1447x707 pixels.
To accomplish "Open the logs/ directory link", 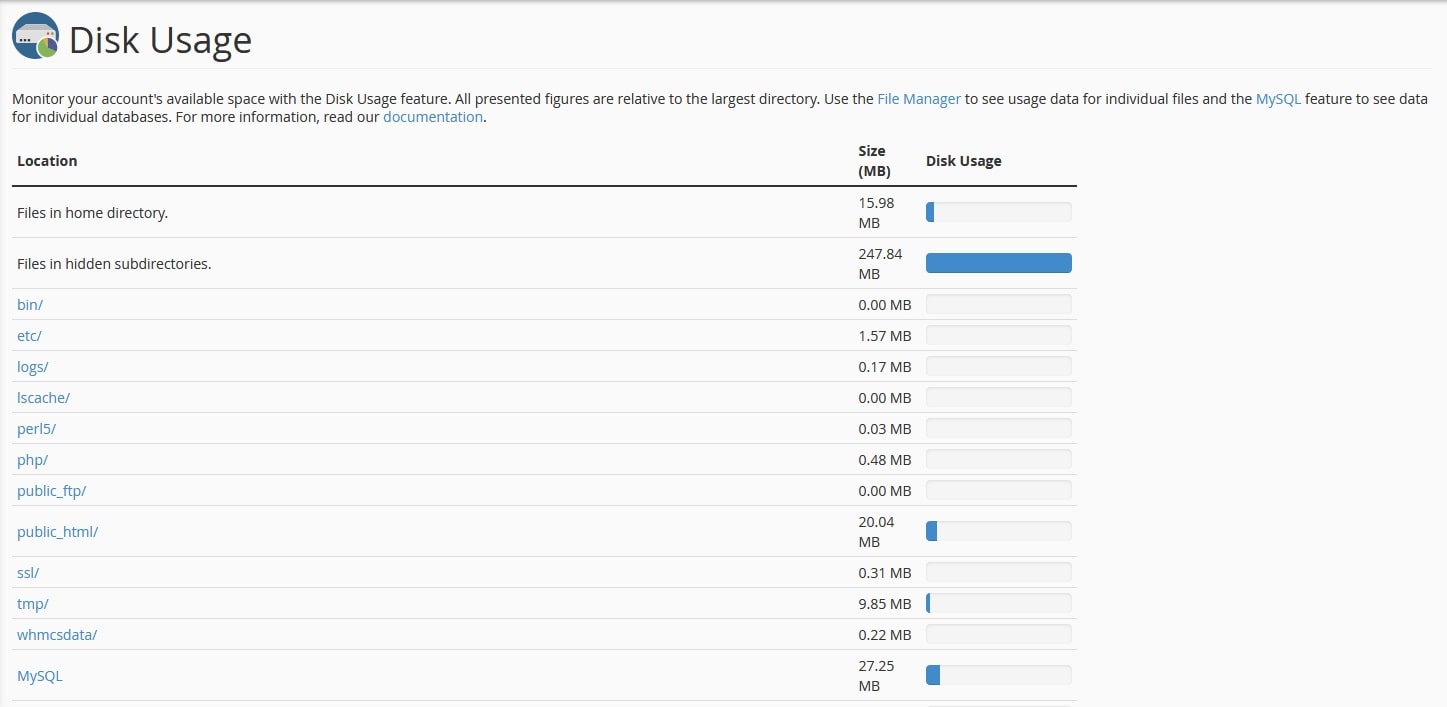I will click(x=32, y=366).
